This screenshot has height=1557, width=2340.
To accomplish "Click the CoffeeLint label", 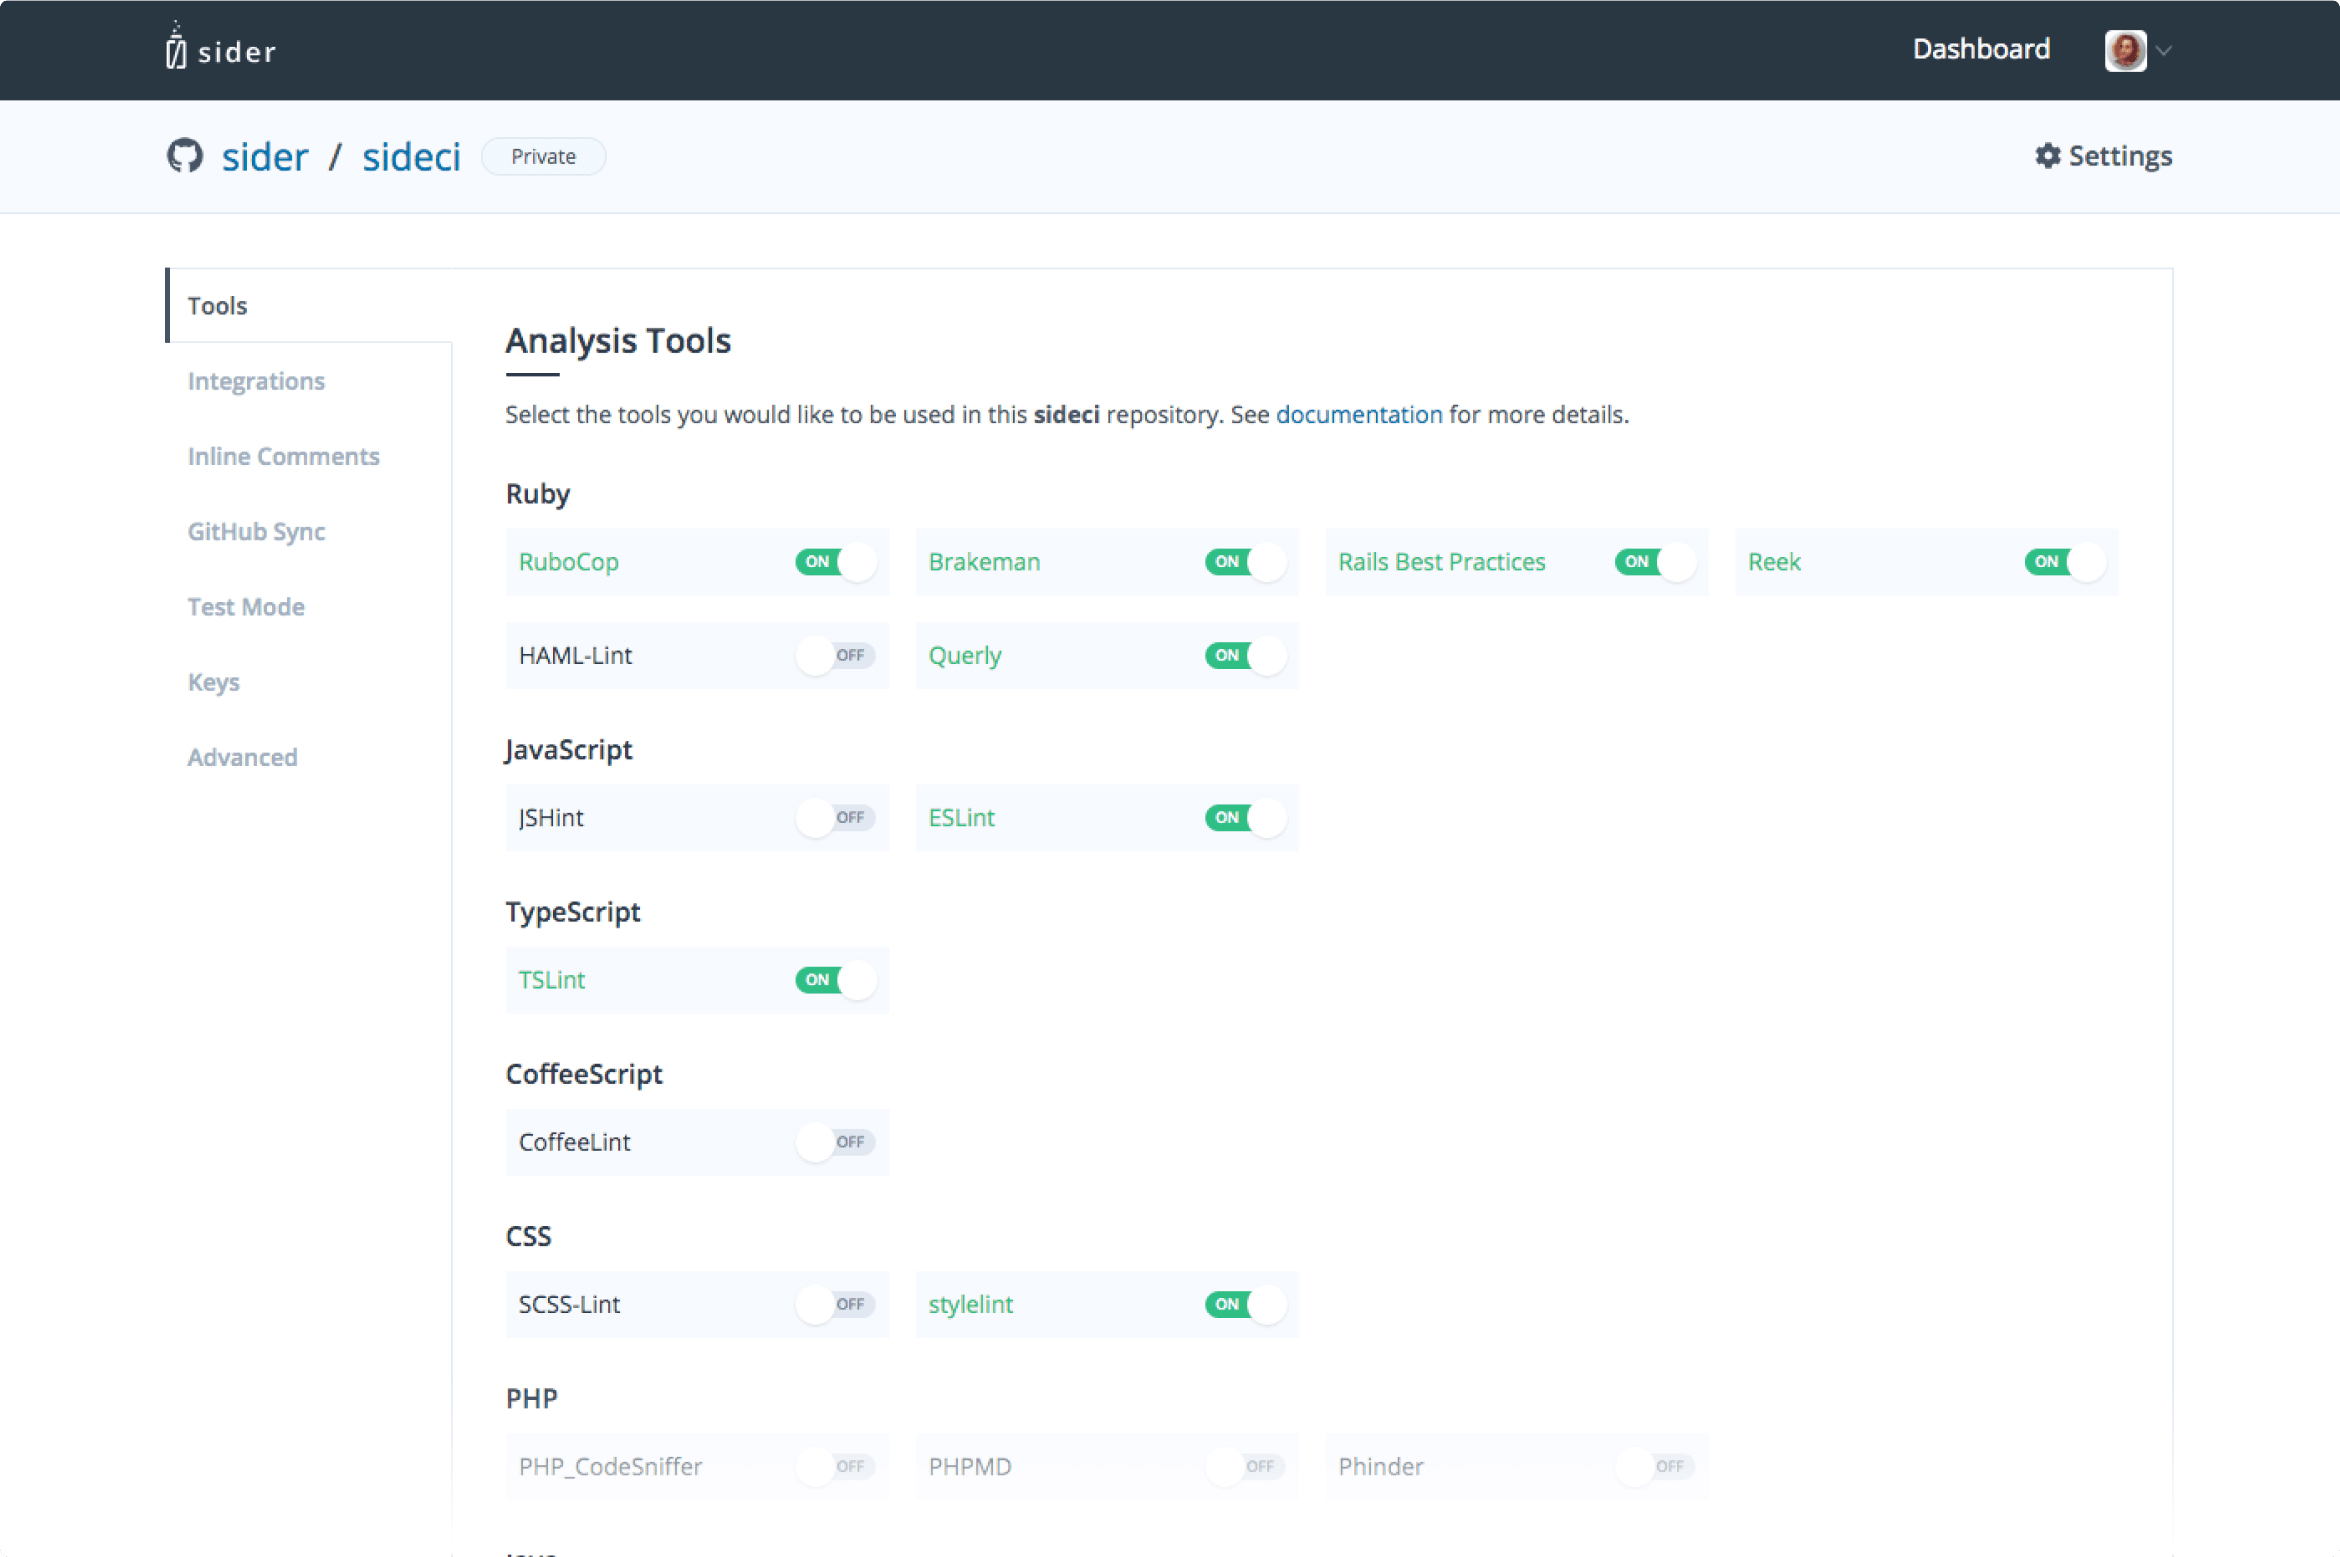I will pos(575,1142).
